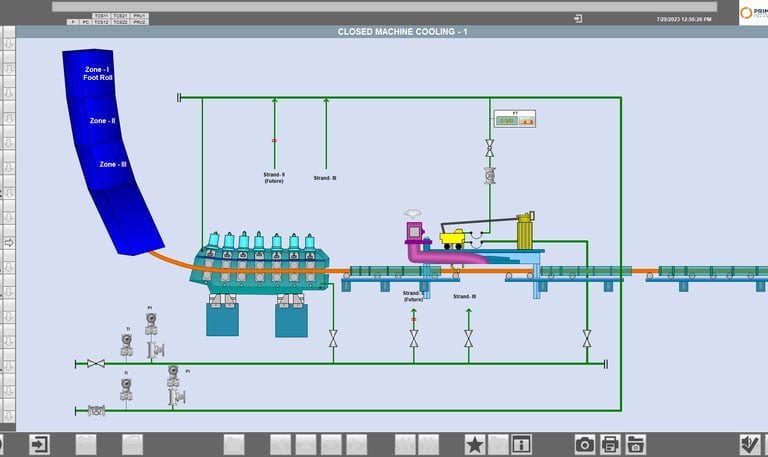The width and height of the screenshot is (768, 457).
Task: Click the valve below the withdrawal straightener unit
Action: tap(333, 338)
